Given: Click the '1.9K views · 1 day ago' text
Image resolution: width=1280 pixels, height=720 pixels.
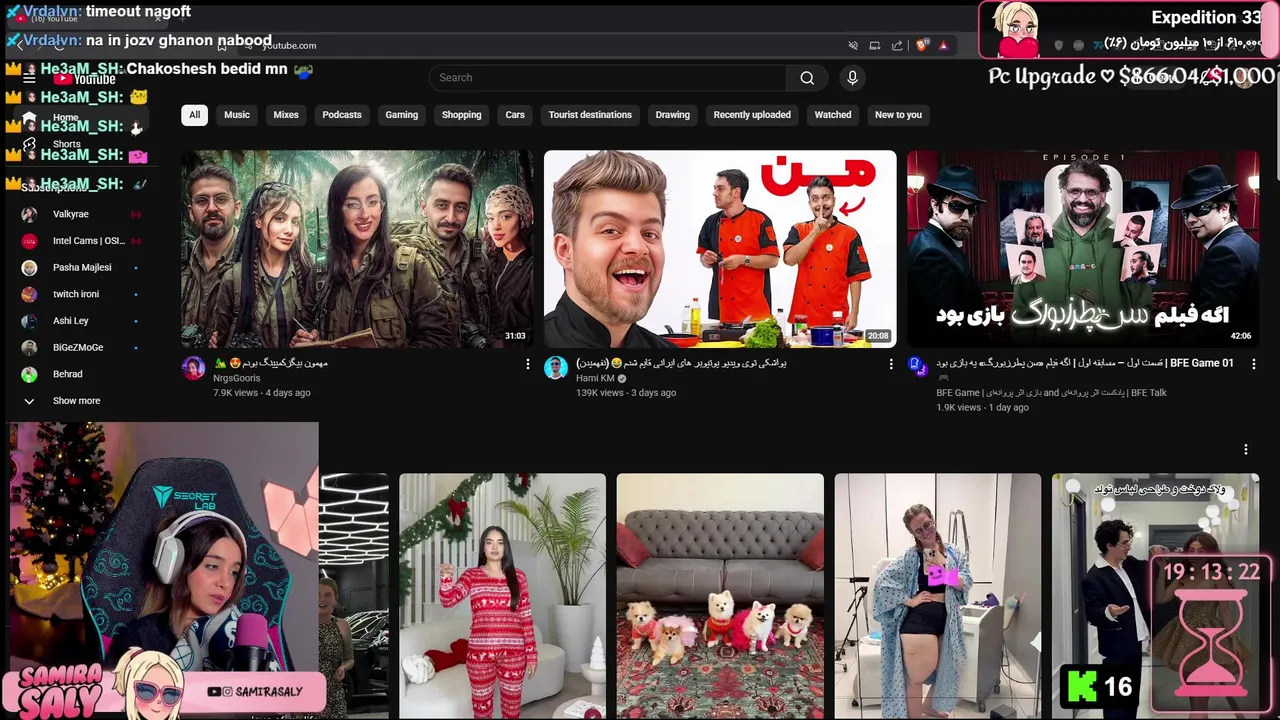Looking at the screenshot, I should click(x=982, y=408).
